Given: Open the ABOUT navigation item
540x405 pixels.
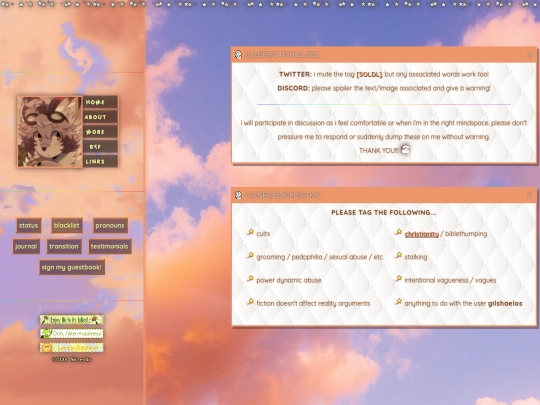Looking at the screenshot, I should pyautogui.click(x=101, y=117).
